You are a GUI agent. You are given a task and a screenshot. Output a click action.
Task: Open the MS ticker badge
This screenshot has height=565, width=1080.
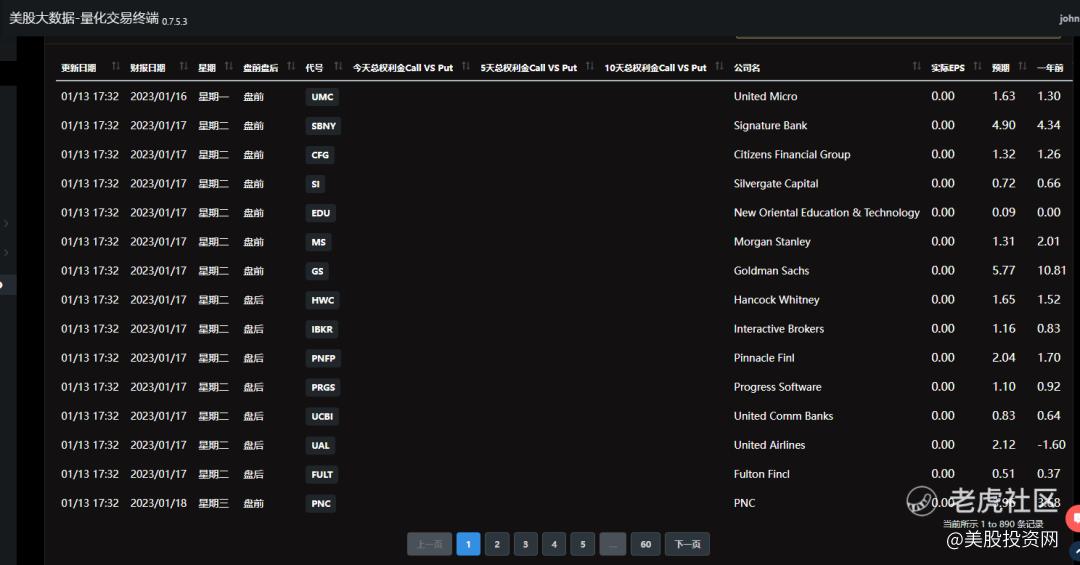coord(318,242)
